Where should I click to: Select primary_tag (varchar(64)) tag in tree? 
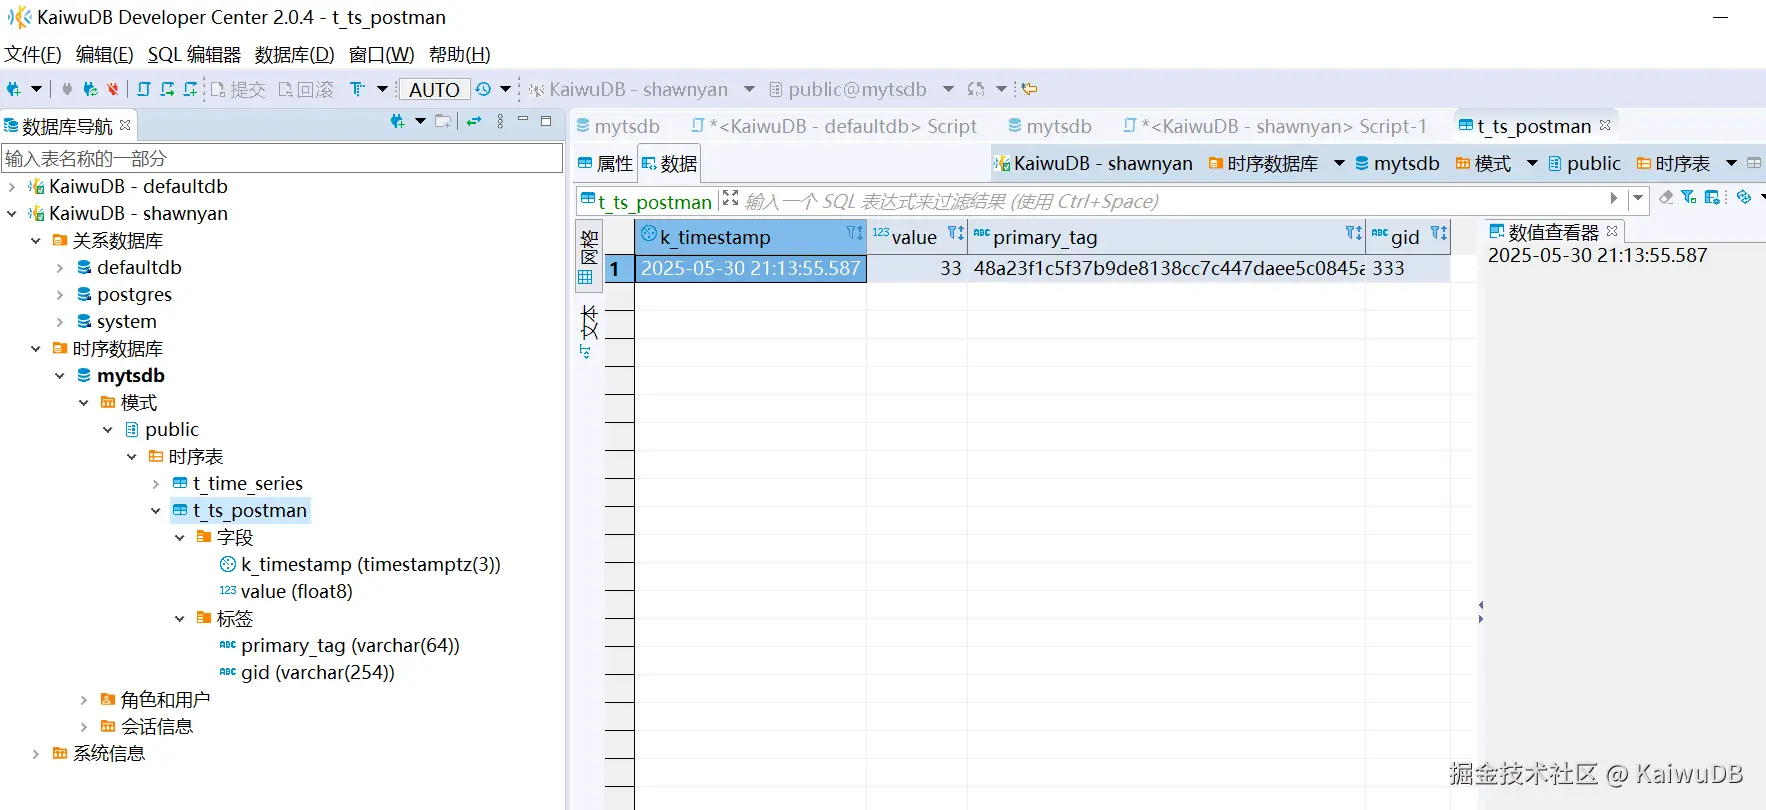(x=350, y=645)
